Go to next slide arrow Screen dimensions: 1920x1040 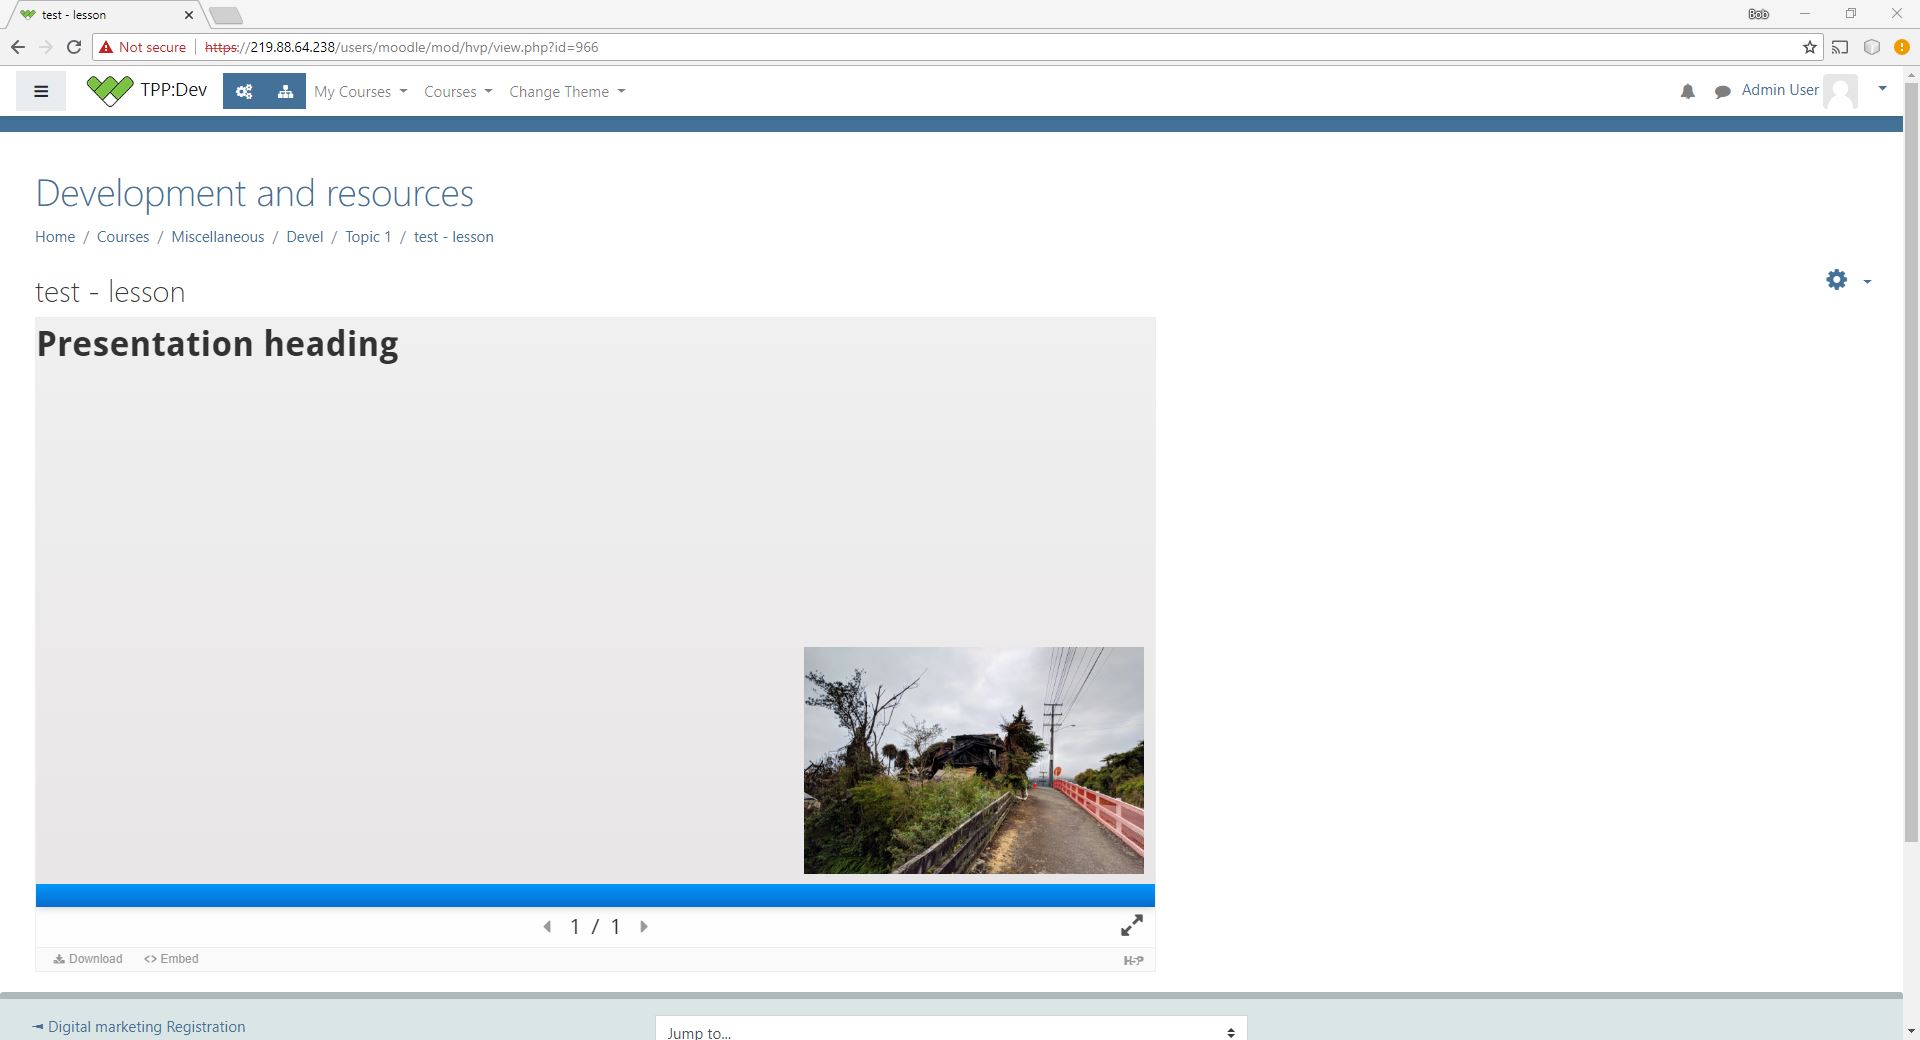644,927
